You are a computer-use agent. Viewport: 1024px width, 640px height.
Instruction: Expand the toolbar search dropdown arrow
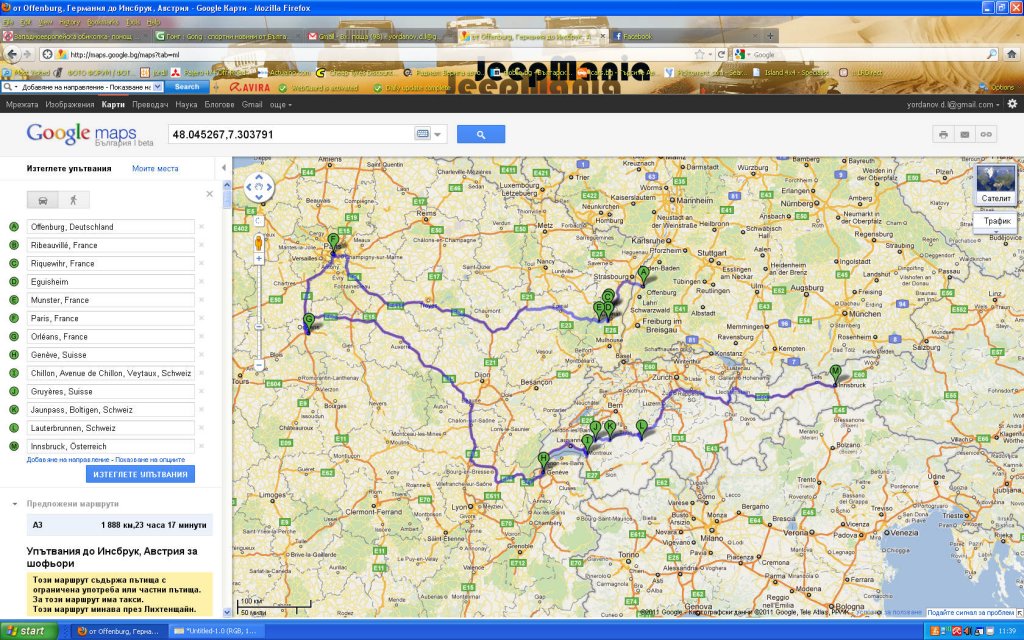click(157, 87)
